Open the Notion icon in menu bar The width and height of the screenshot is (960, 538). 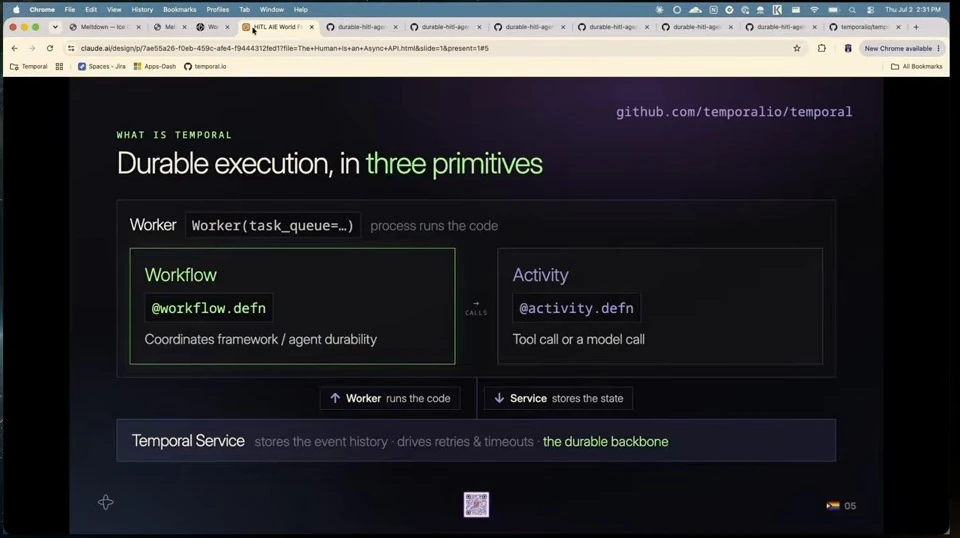pyautogui.click(x=713, y=10)
